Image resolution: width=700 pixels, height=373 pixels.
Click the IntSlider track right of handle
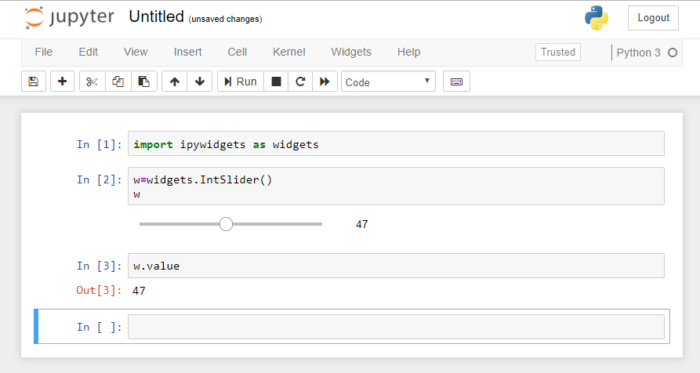[277, 224]
